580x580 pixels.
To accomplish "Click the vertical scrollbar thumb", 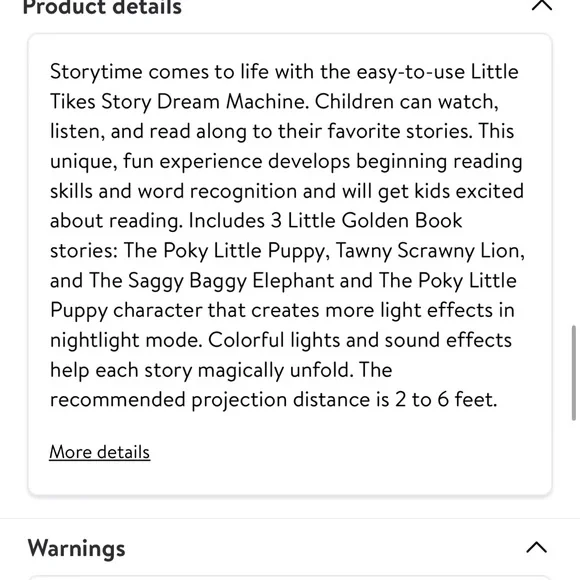I will (574, 373).
